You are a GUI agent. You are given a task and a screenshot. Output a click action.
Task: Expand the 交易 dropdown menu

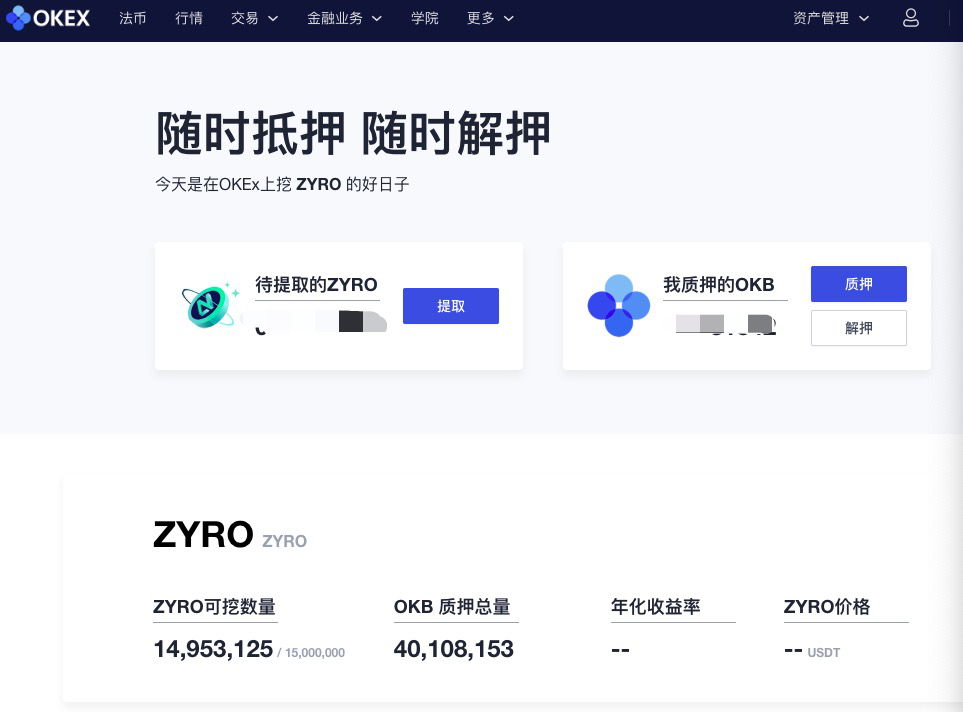click(x=254, y=18)
